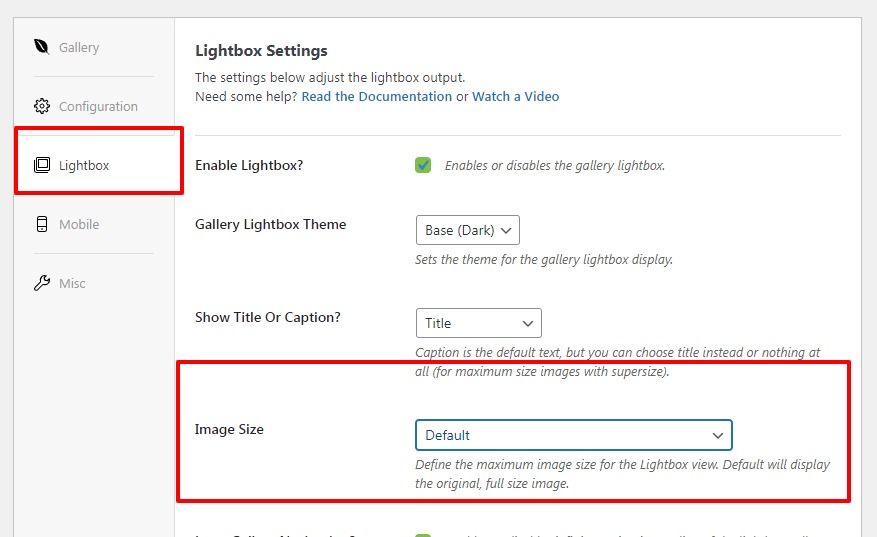Toggle the partially visible checkbox at bottom
This screenshot has width=877, height=537.
click(423, 535)
